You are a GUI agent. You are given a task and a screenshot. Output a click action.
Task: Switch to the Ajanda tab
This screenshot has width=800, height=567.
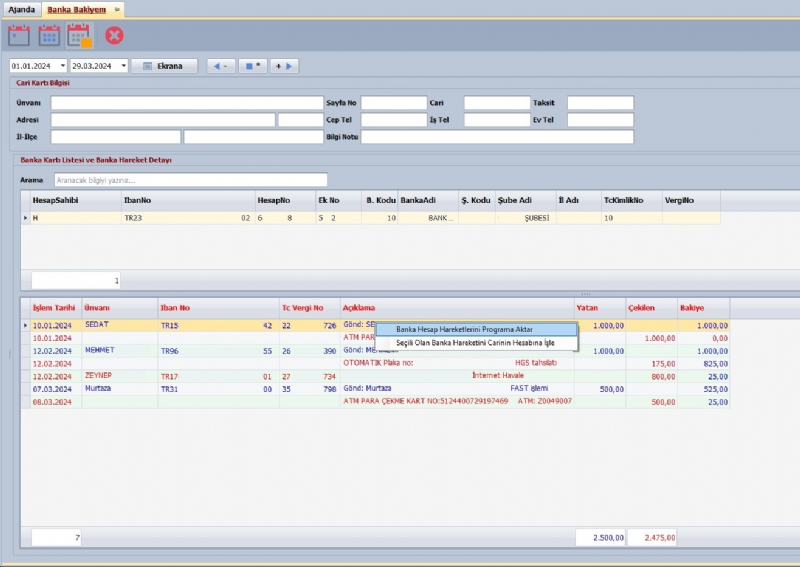point(21,10)
